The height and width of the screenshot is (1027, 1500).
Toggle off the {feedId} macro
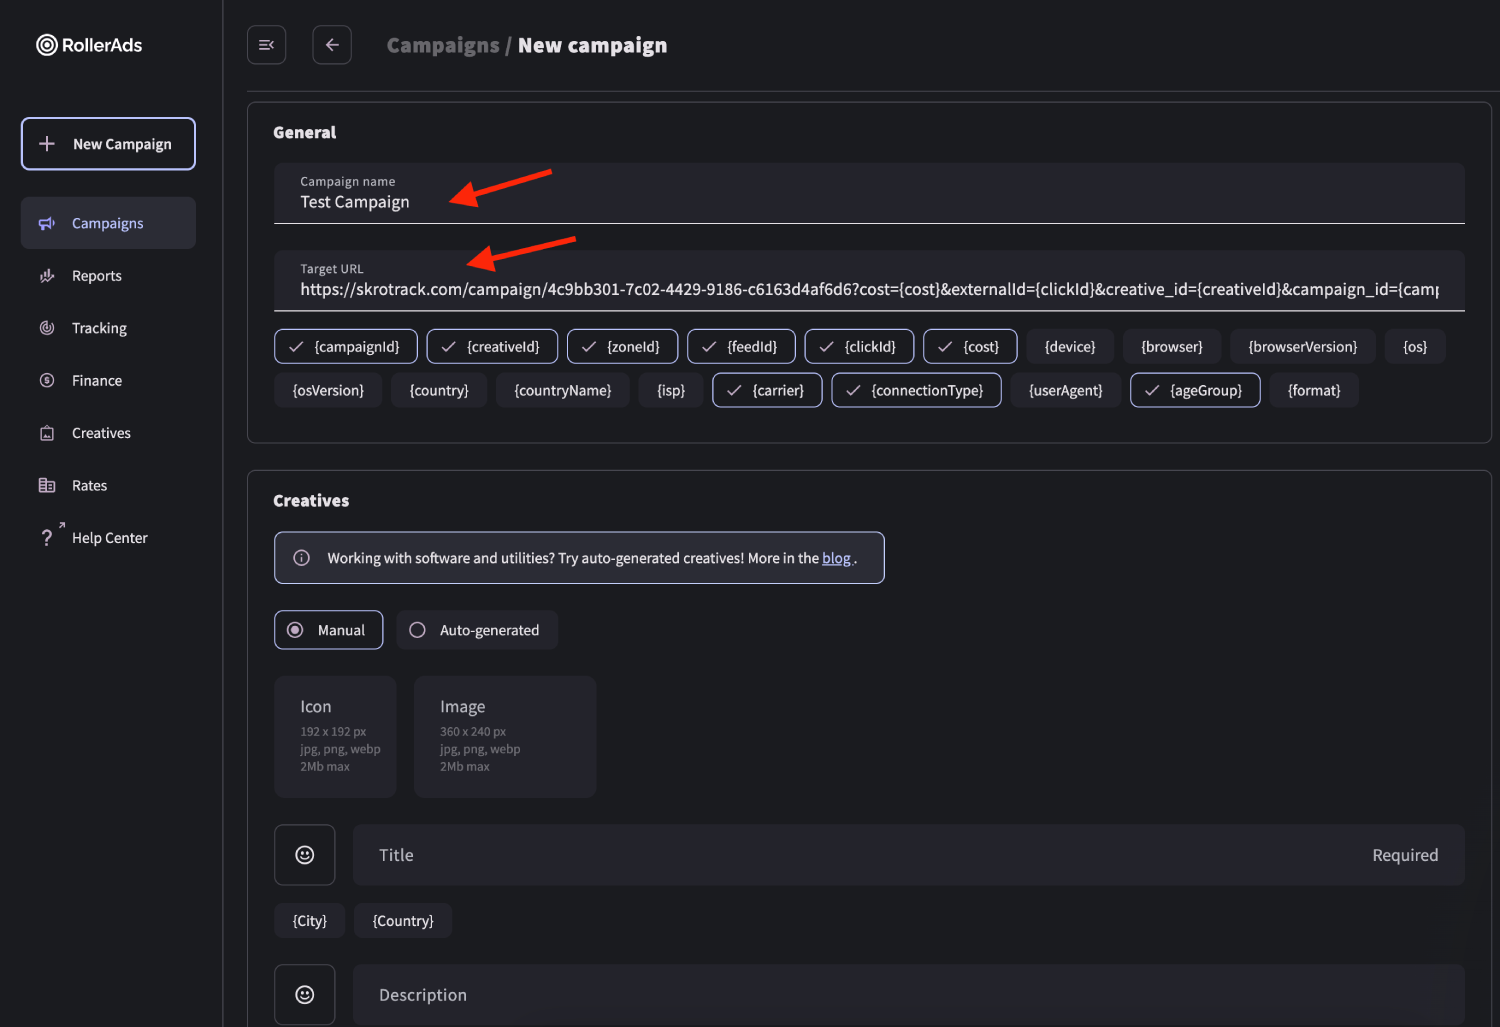(741, 347)
